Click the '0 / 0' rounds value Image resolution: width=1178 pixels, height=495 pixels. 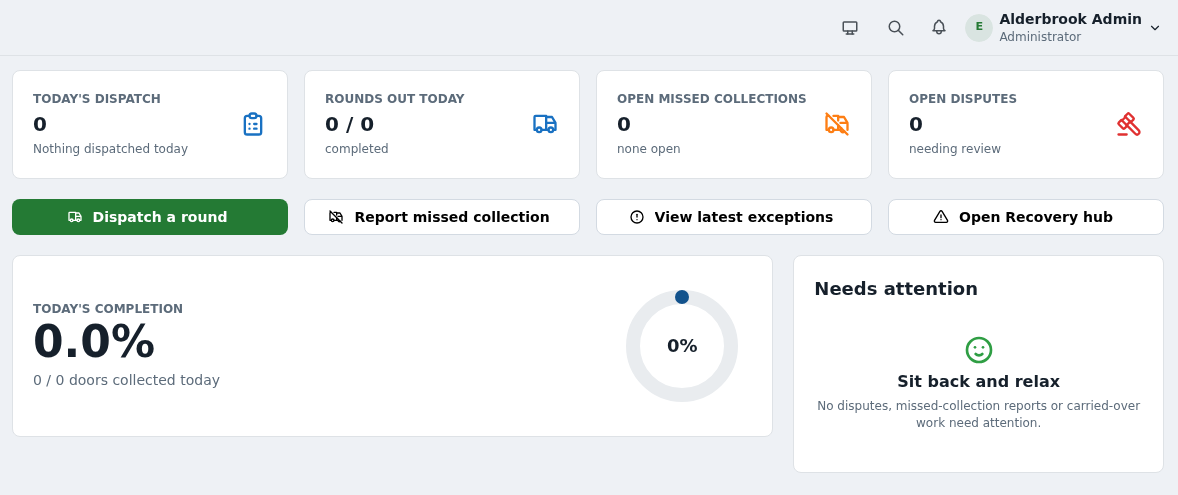[x=349, y=124]
